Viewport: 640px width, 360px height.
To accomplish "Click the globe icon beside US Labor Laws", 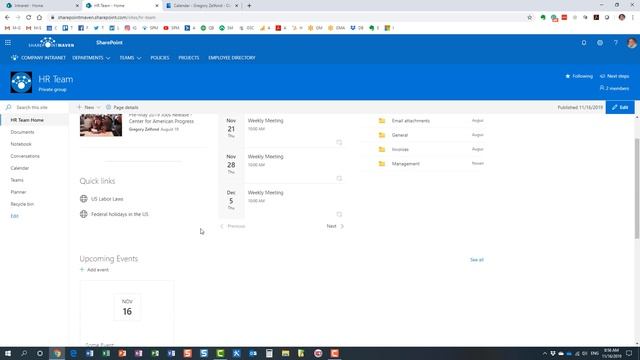I will [x=84, y=198].
